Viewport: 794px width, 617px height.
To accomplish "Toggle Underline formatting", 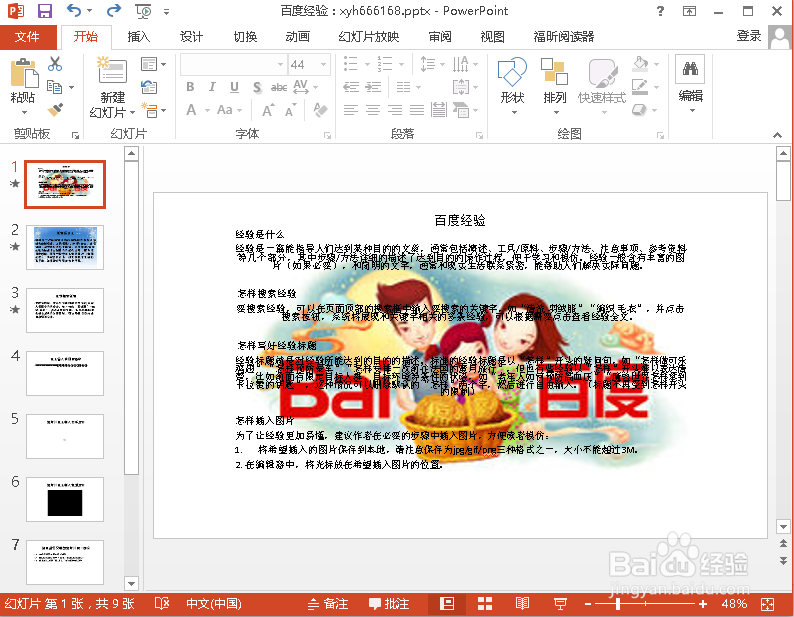I will [234, 87].
